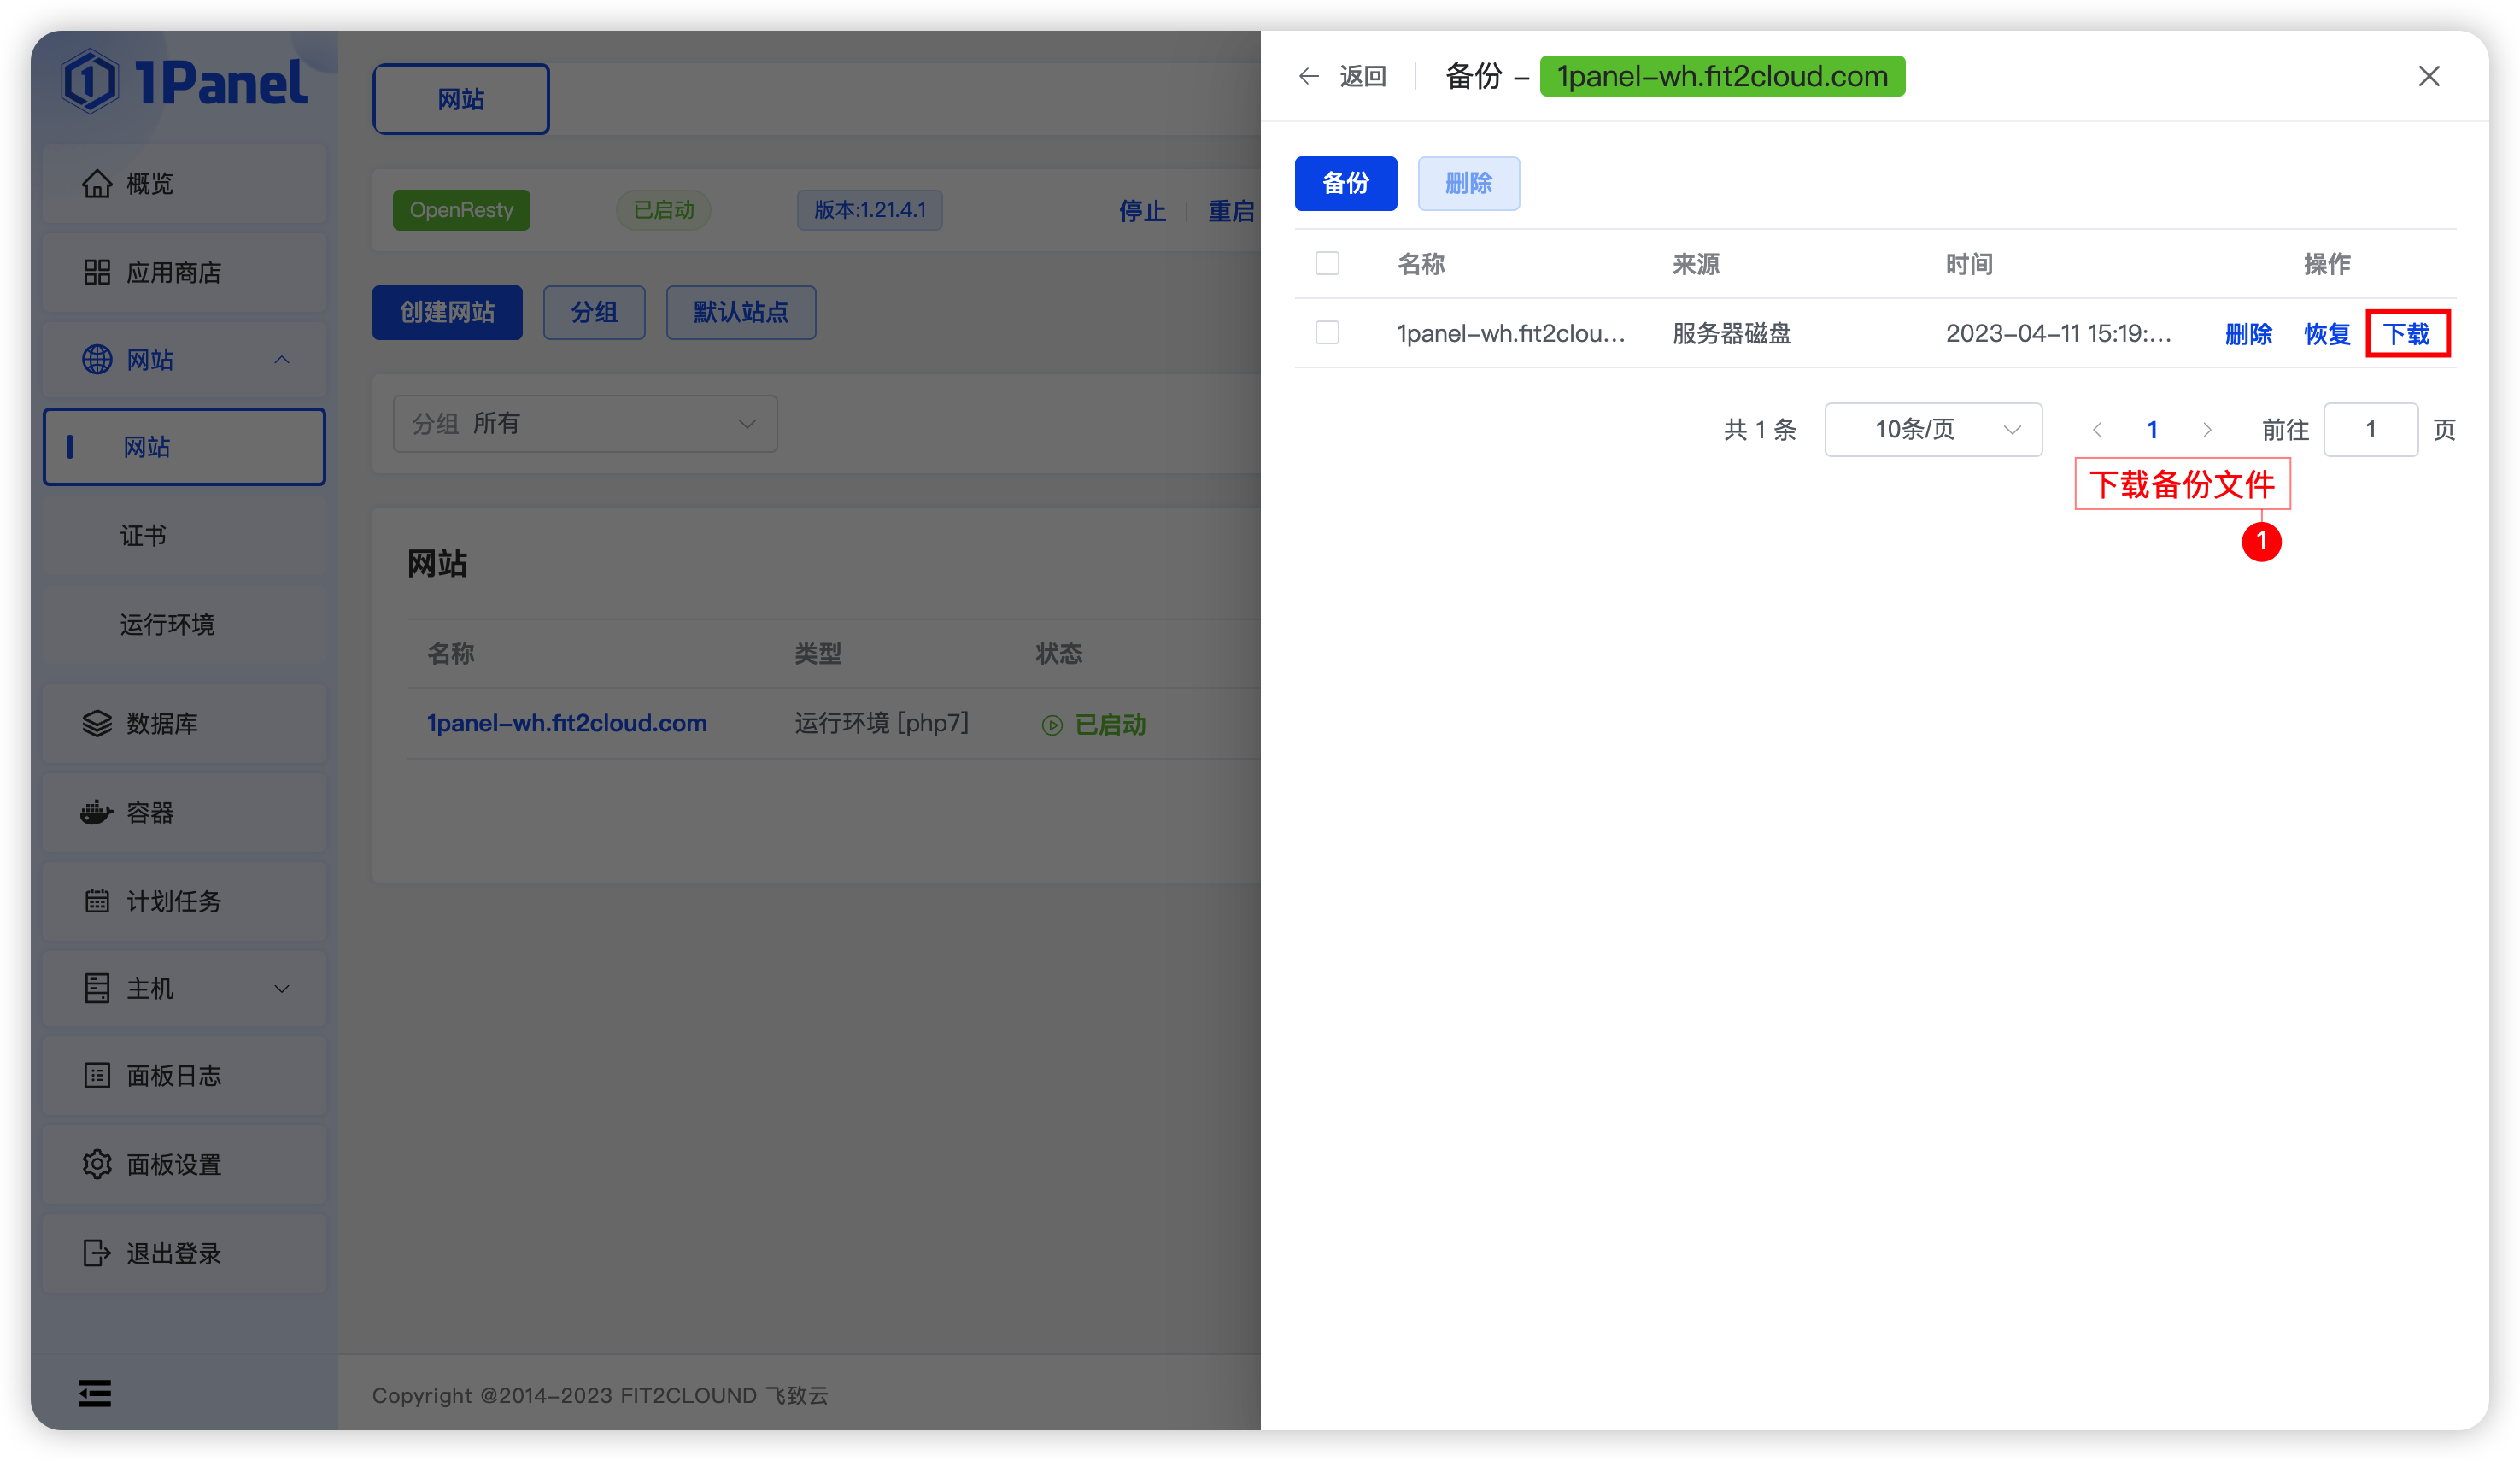The width and height of the screenshot is (2520, 1461).
Task: Open 面板日志 panel logs icon
Action: tap(97, 1075)
